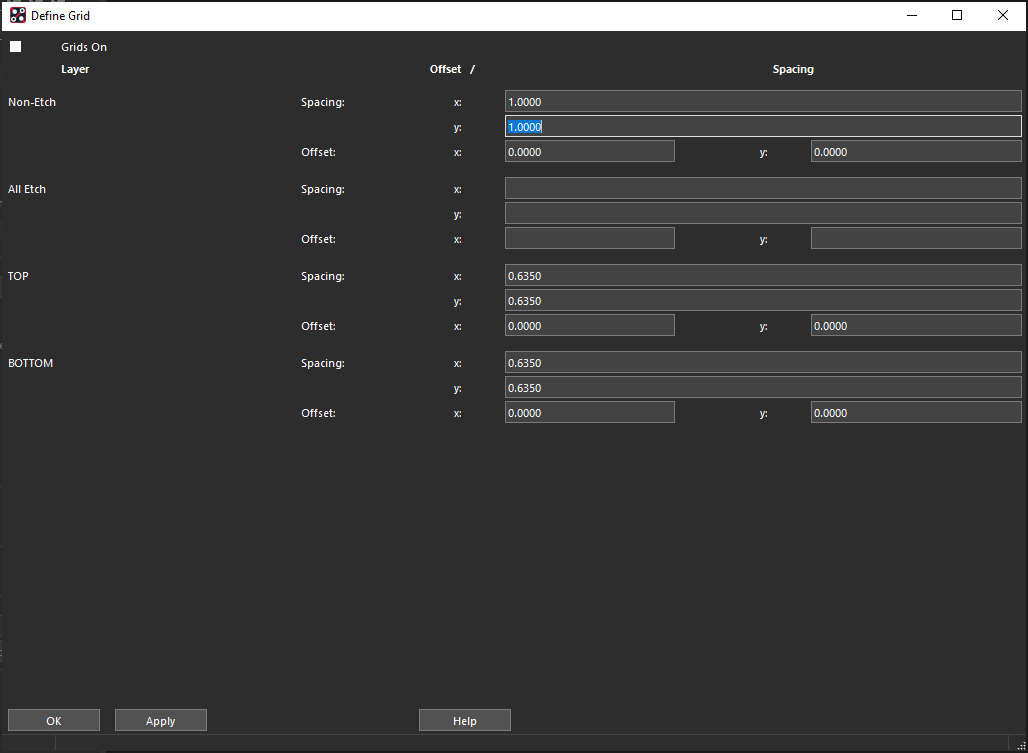Click the Apply button
Image resolution: width=1028 pixels, height=753 pixels.
tap(160, 720)
